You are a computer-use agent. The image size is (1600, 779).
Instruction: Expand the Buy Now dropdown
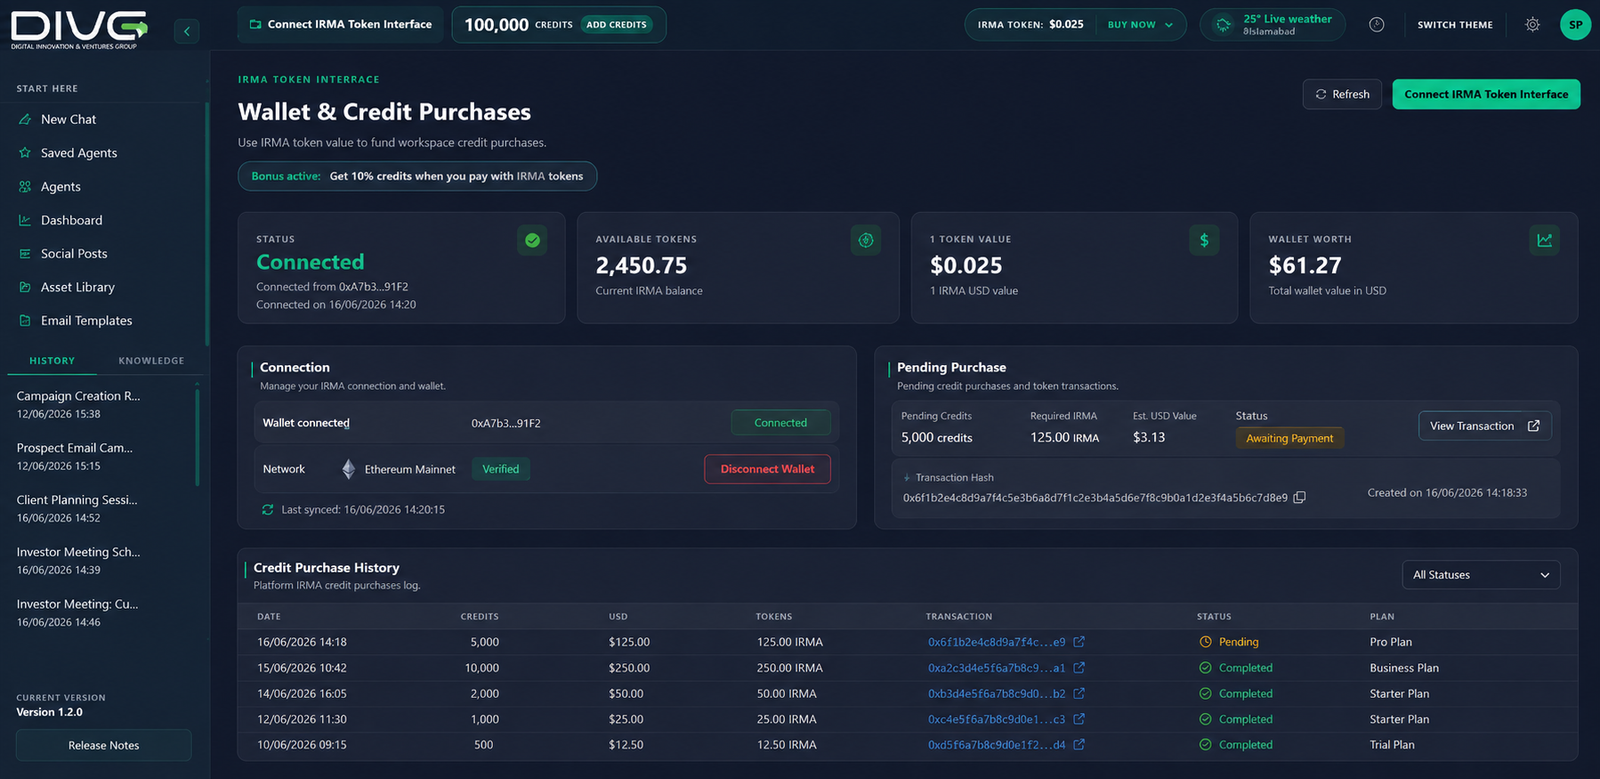[x=1140, y=25]
